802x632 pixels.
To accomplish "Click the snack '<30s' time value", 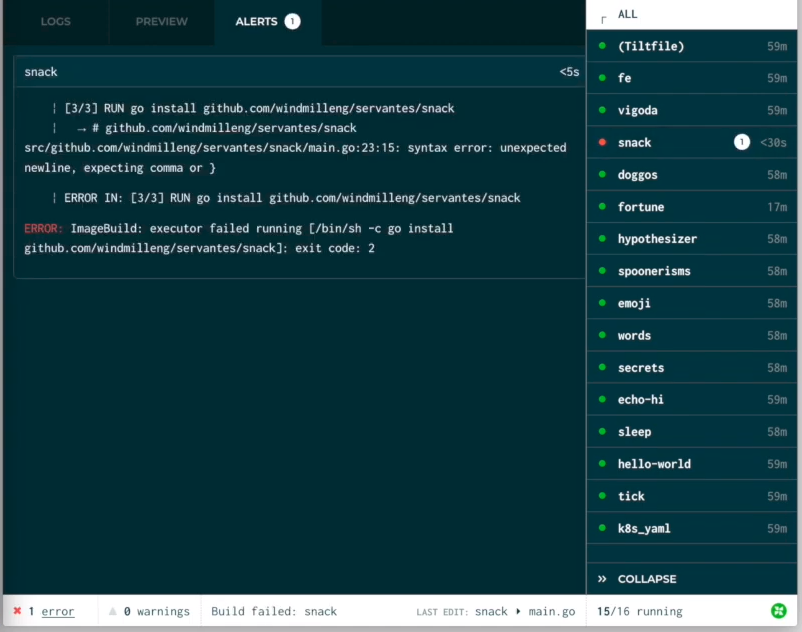I will [x=773, y=143].
